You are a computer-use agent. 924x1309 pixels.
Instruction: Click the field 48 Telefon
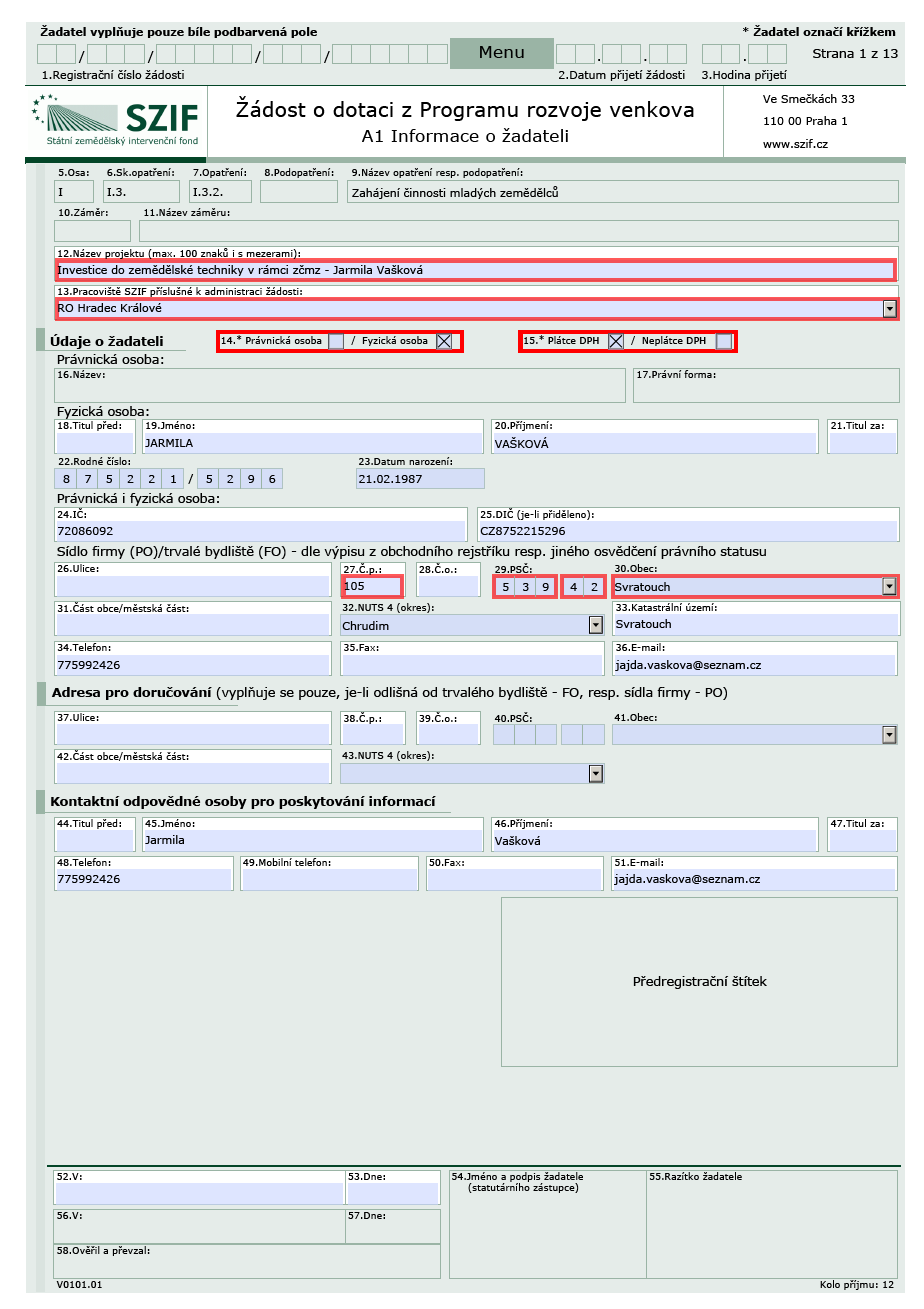pos(144,879)
